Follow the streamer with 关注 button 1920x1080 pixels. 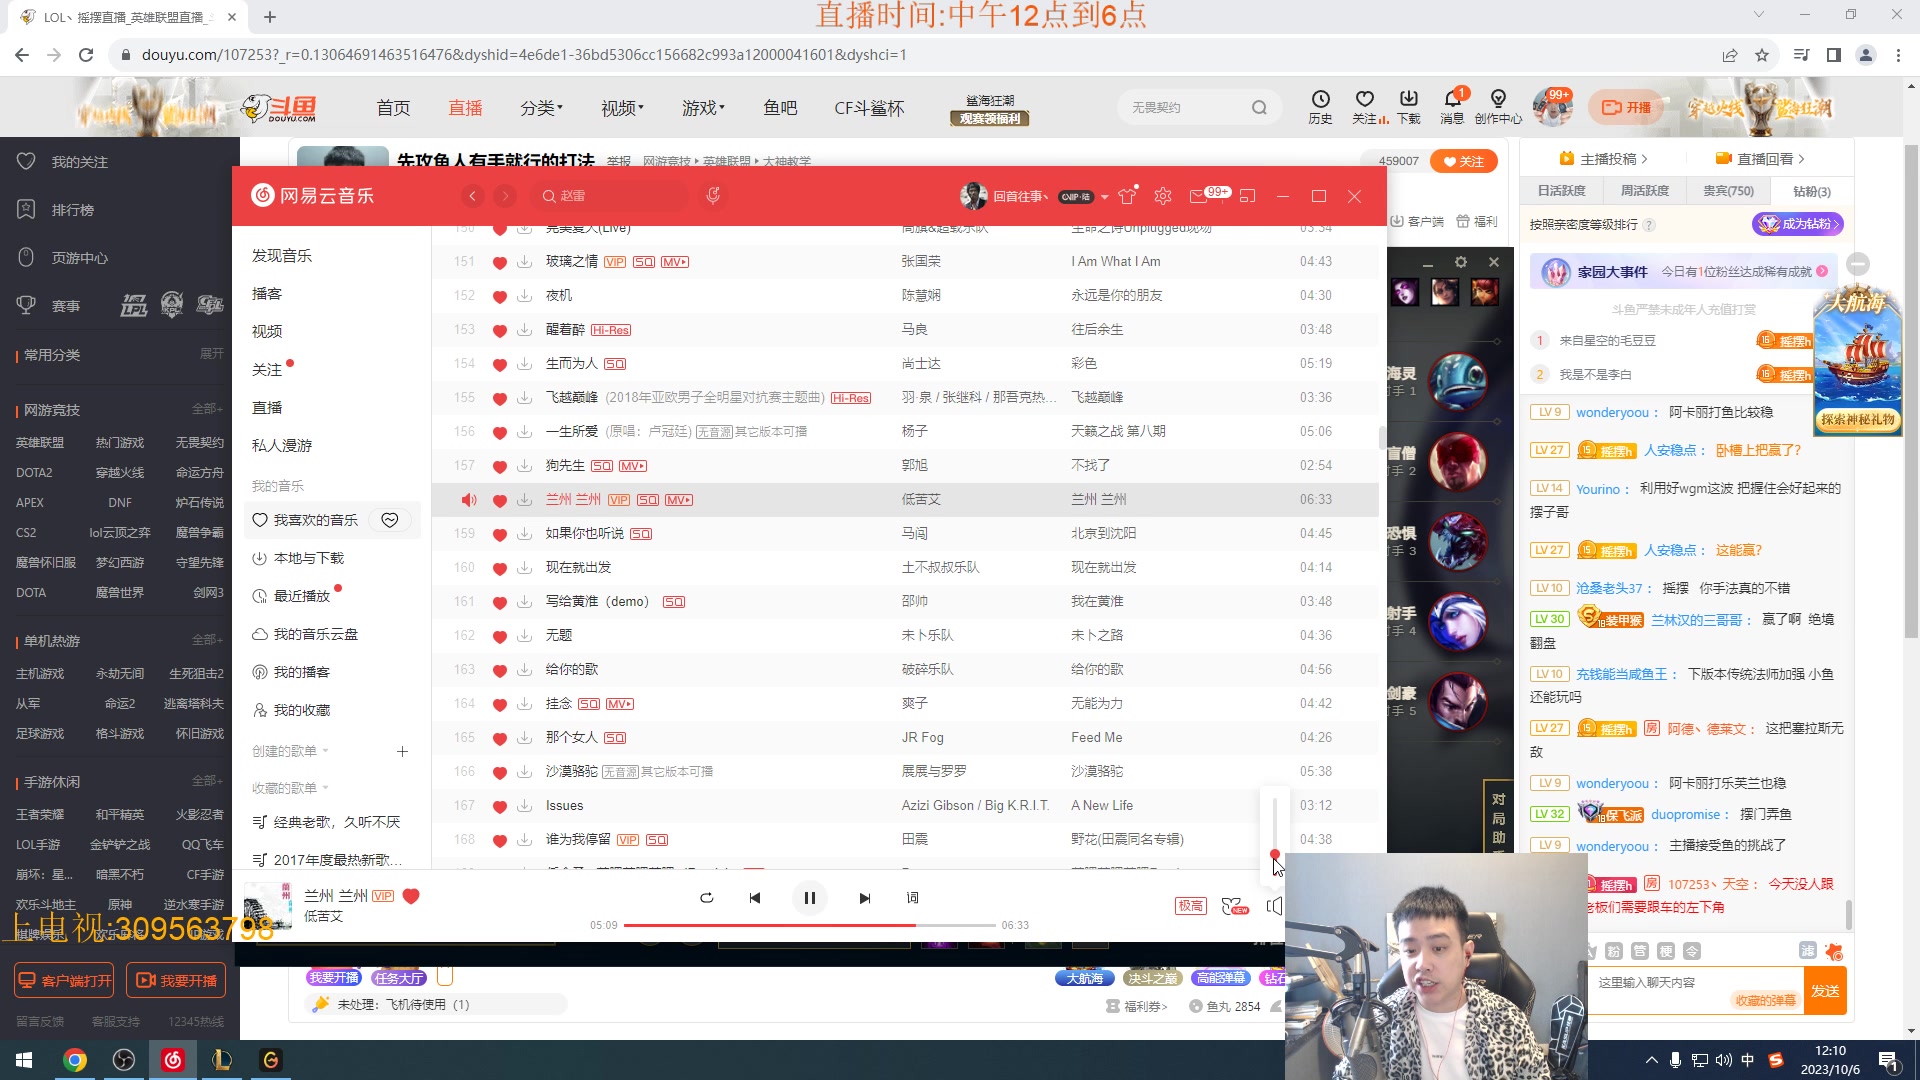(1464, 160)
